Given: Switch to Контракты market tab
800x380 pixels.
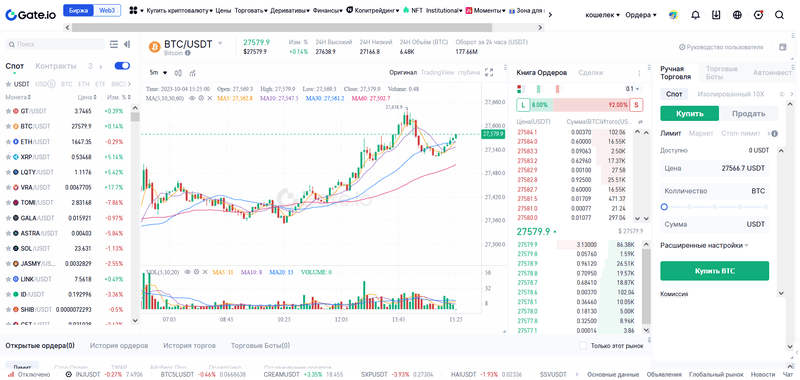Looking at the screenshot, I should (56, 66).
